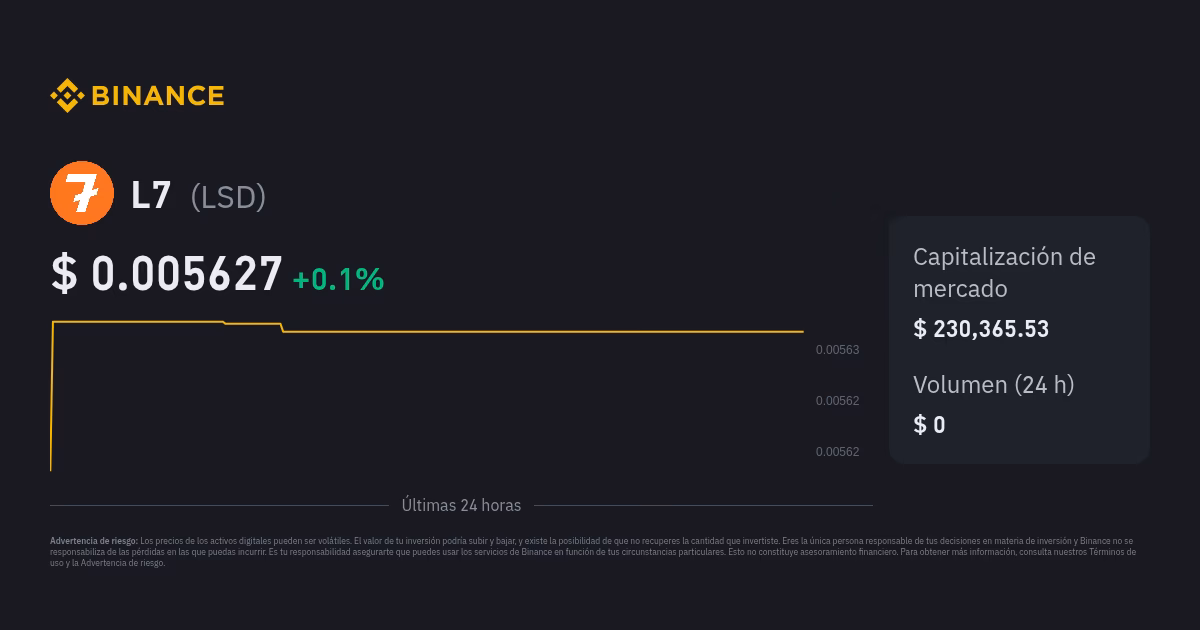Viewport: 1200px width, 630px height.
Task: Click the lowest 0.00562 axis label
Action: click(837, 452)
